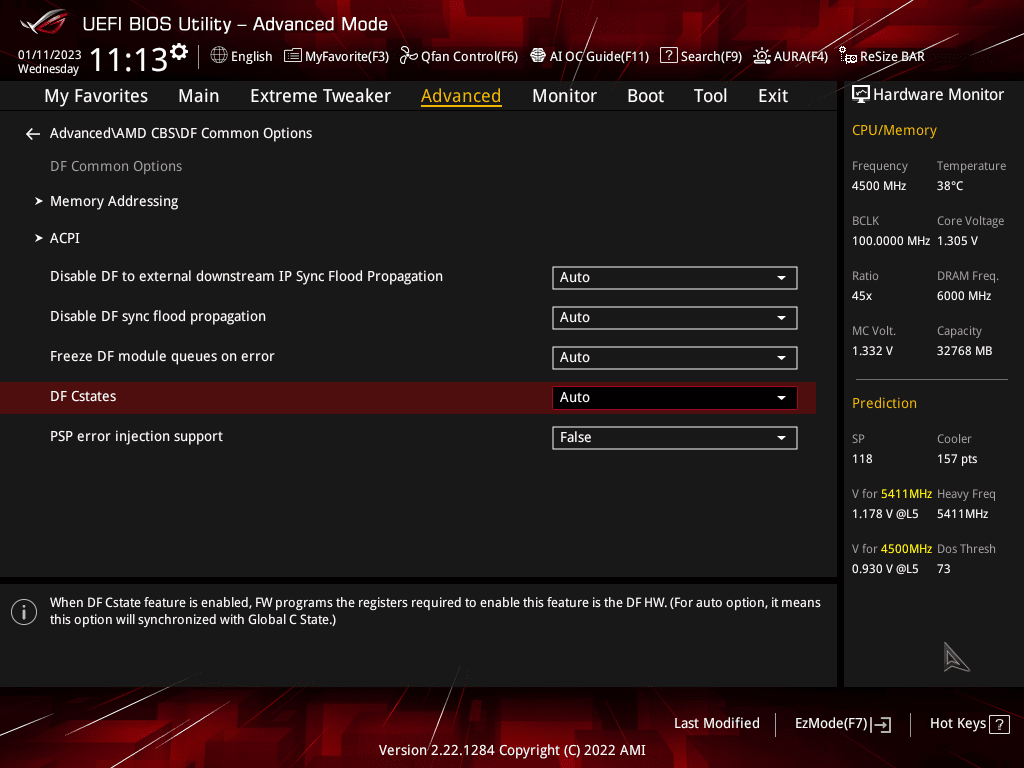1024x768 pixels.
Task: Open the clock settings gear icon
Action: pyautogui.click(x=179, y=52)
